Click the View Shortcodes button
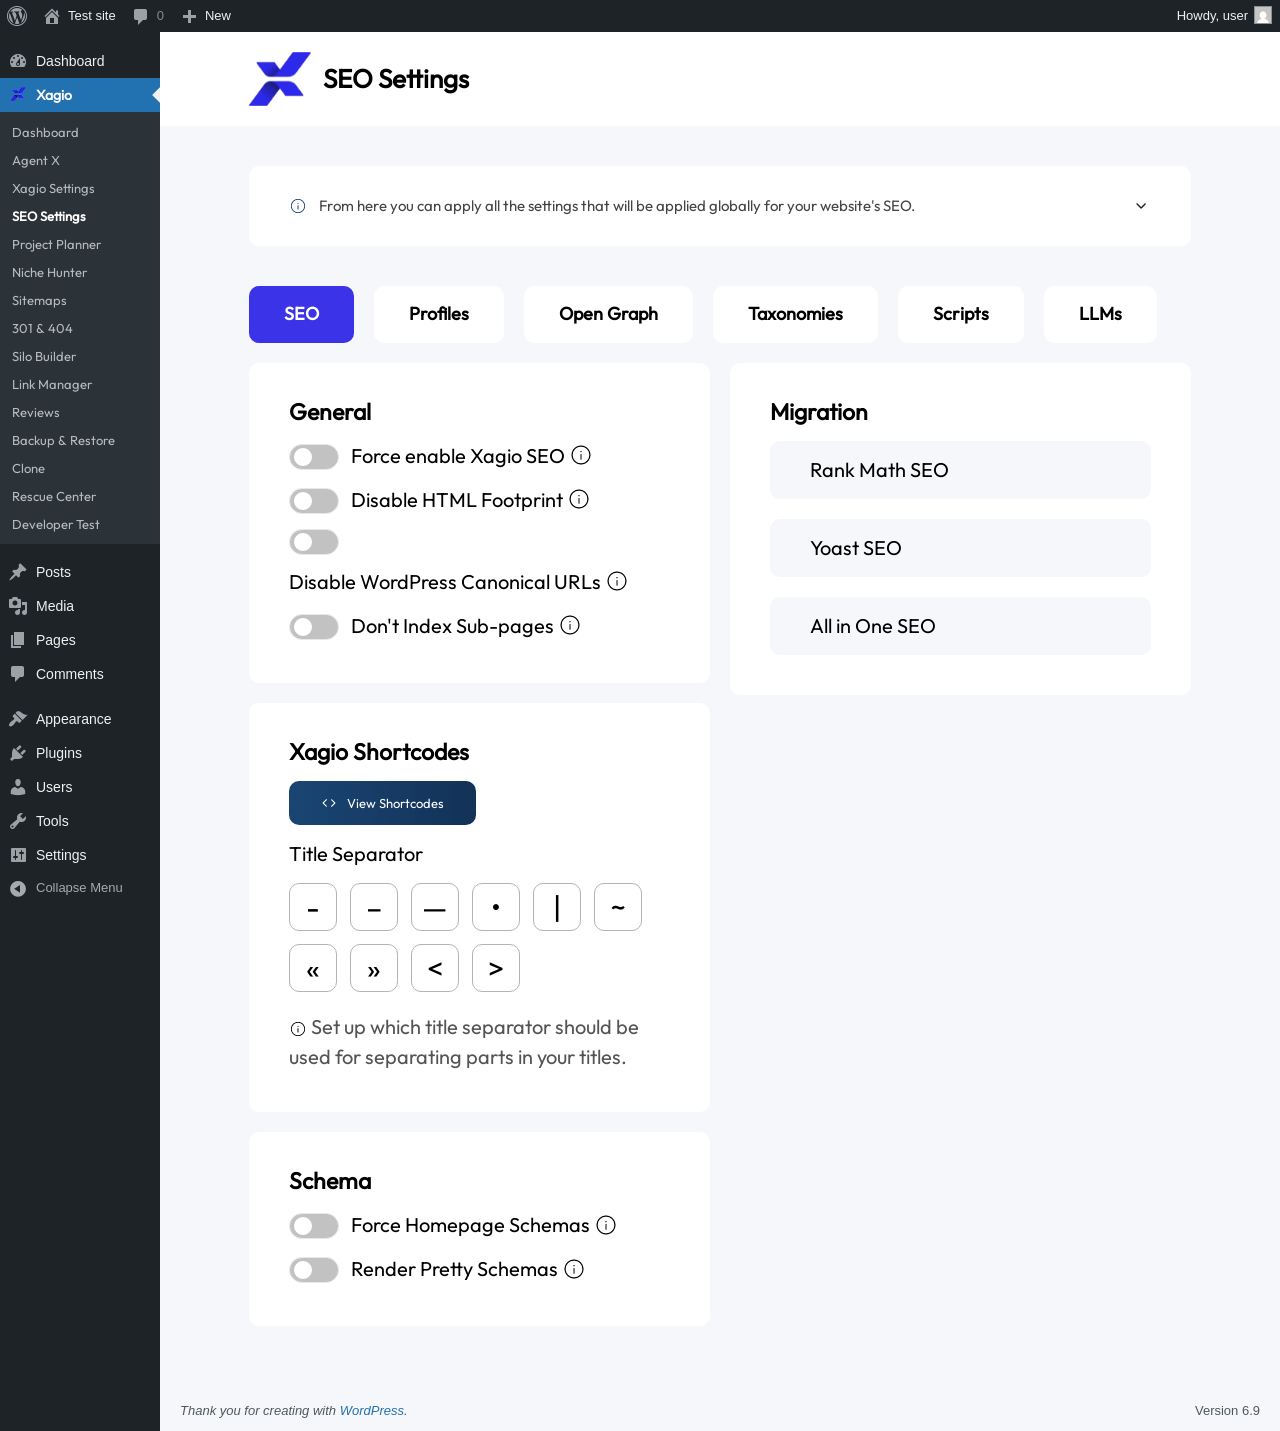 (382, 803)
